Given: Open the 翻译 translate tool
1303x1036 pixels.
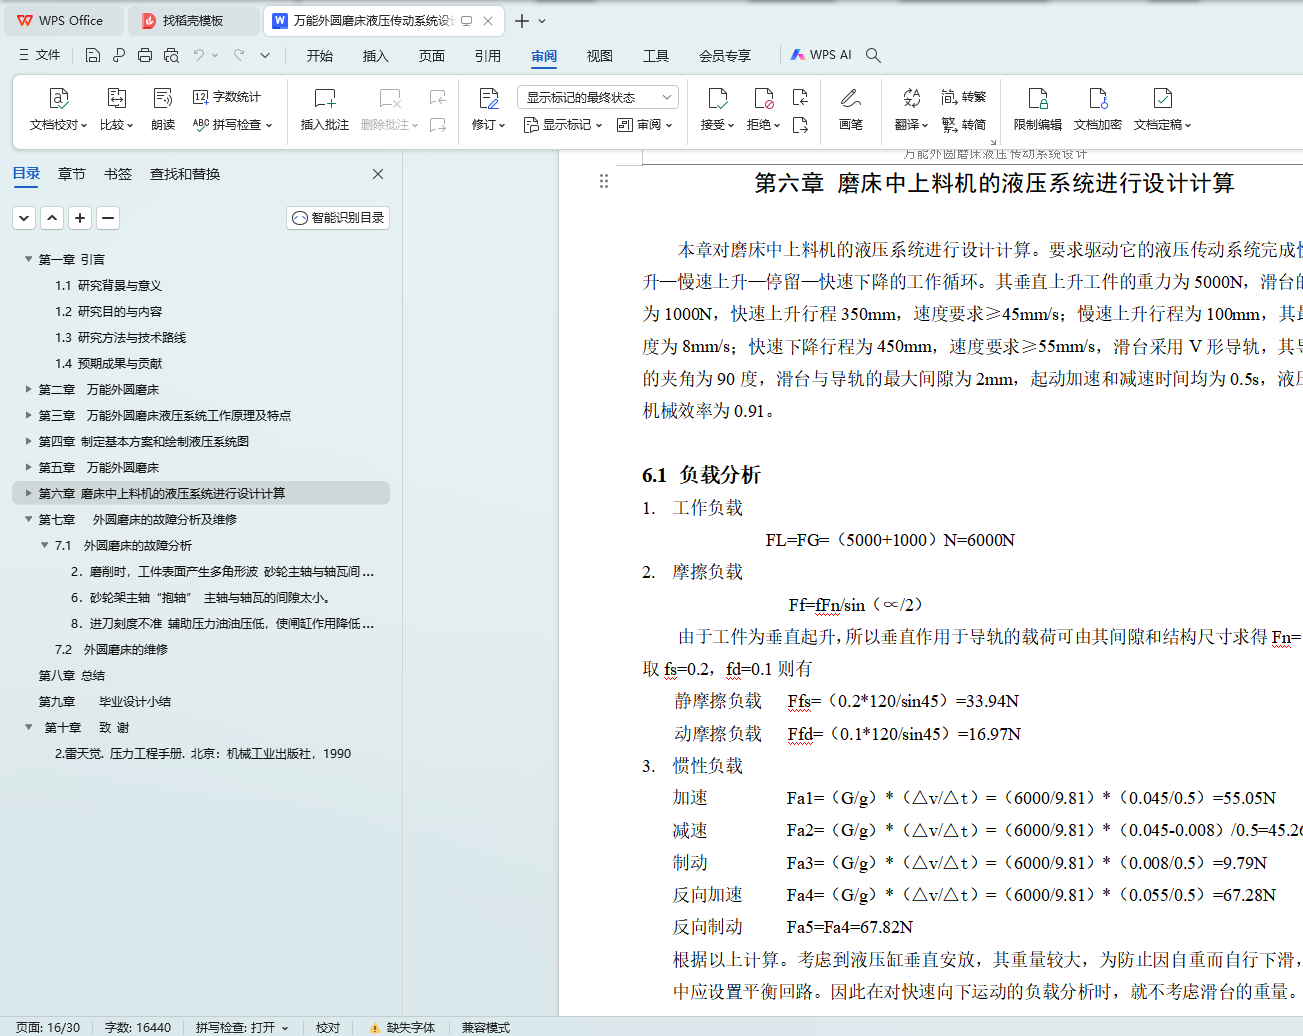Looking at the screenshot, I should (911, 110).
